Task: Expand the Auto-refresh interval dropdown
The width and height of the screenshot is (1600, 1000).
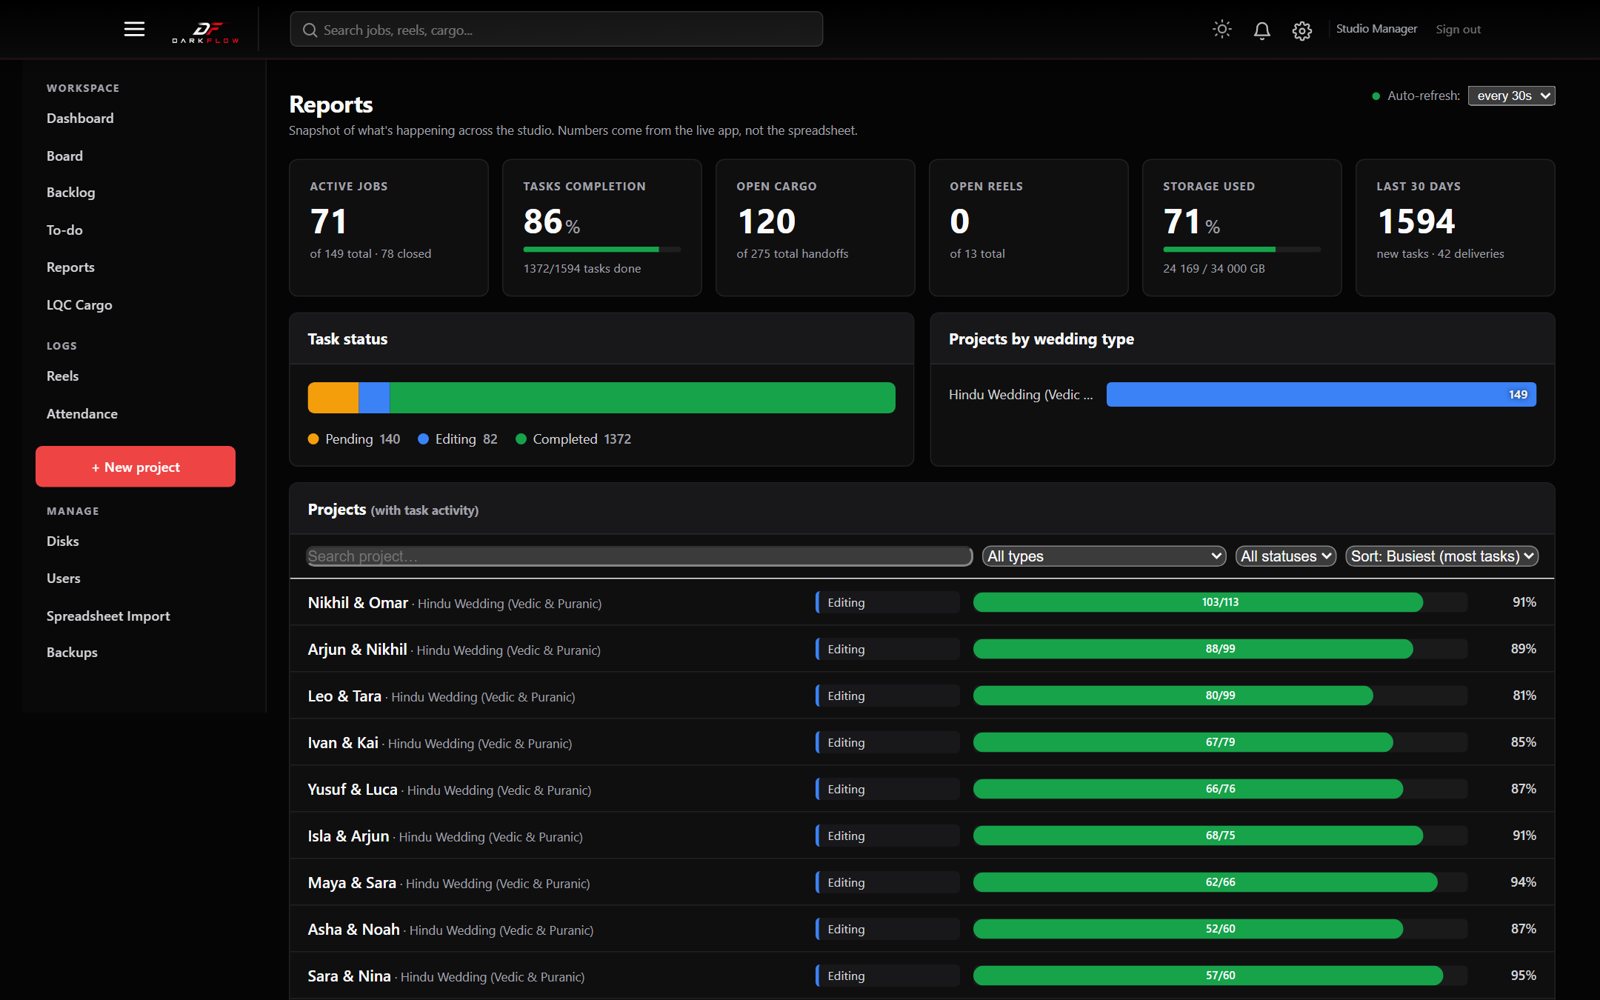Action: (1511, 96)
